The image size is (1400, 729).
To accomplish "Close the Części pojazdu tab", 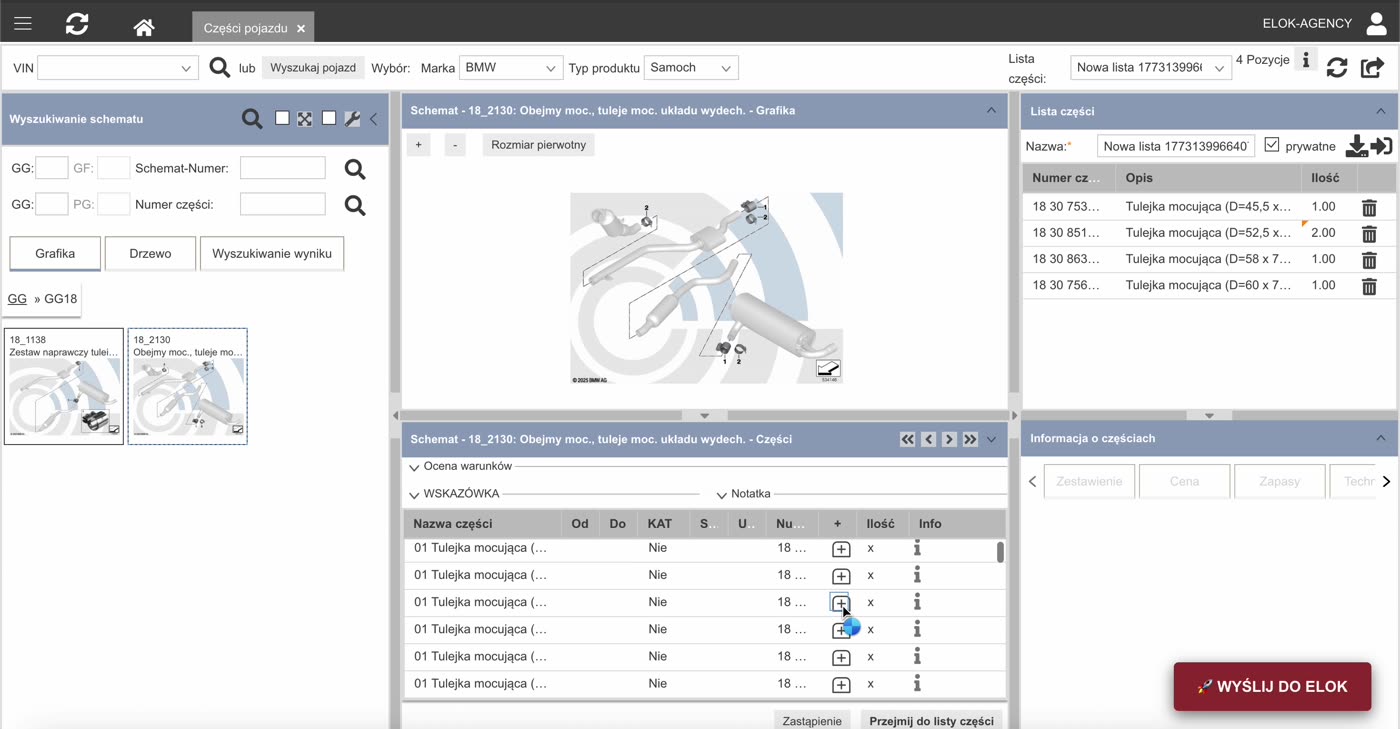I will click(301, 29).
